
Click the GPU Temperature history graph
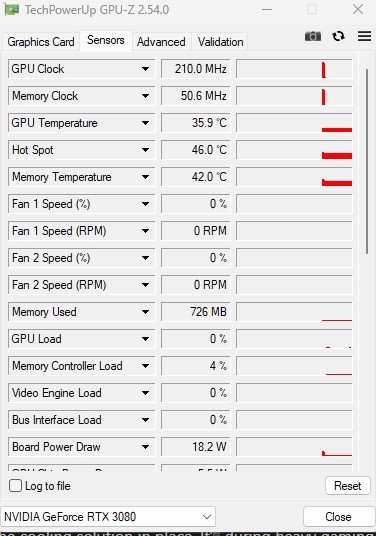click(294, 123)
